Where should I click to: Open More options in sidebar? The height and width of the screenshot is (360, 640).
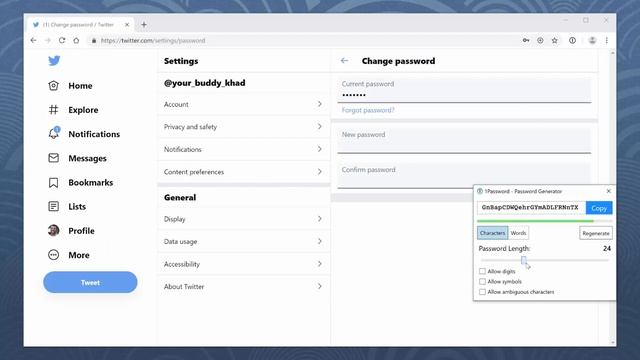pyautogui.click(x=79, y=255)
